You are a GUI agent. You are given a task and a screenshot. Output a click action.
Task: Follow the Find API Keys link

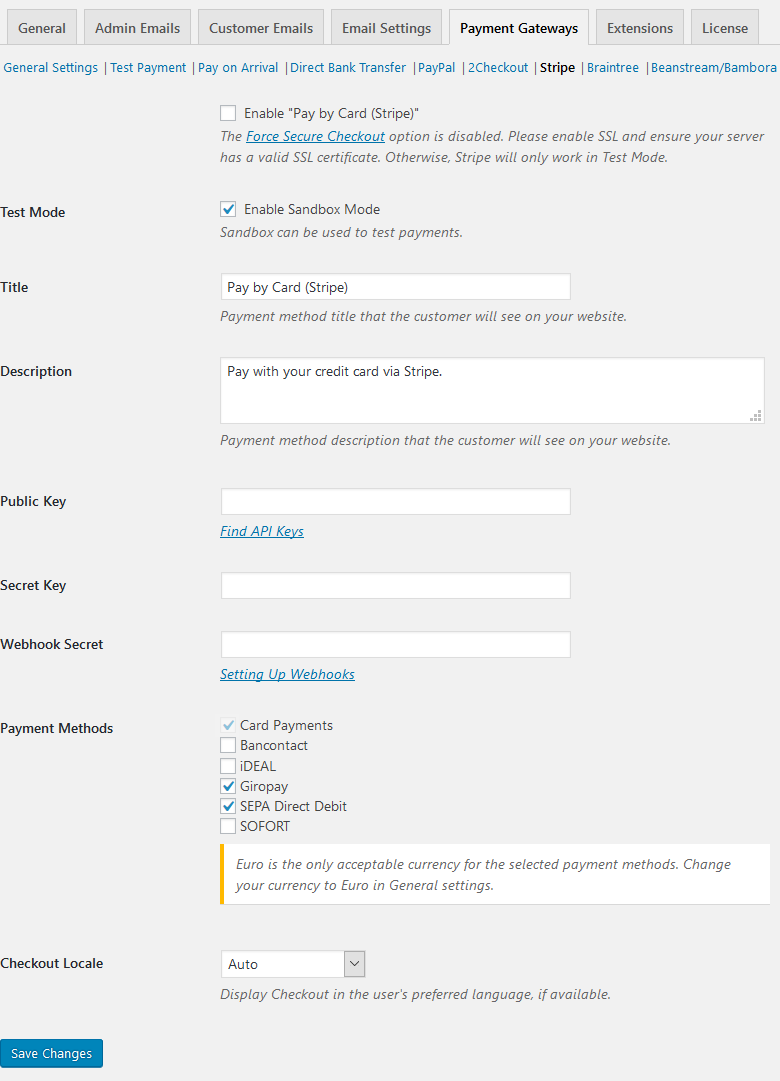point(262,531)
